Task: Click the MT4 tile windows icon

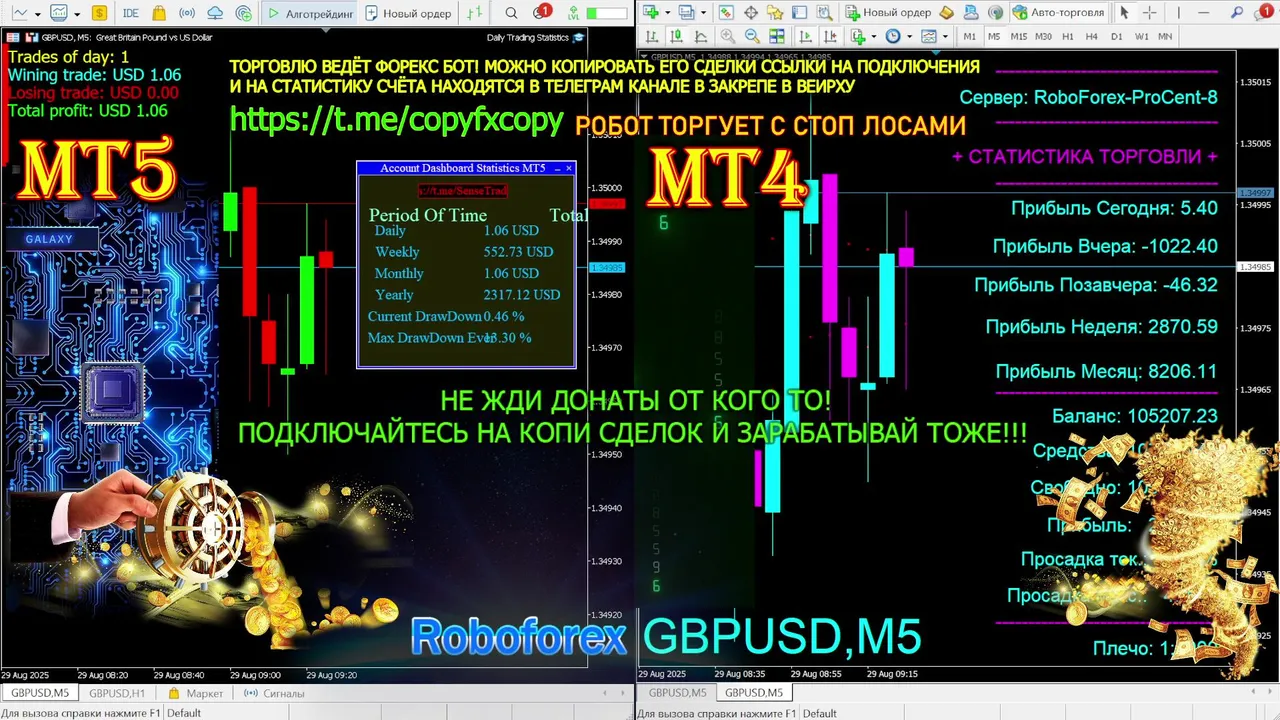Action: pyautogui.click(x=777, y=36)
